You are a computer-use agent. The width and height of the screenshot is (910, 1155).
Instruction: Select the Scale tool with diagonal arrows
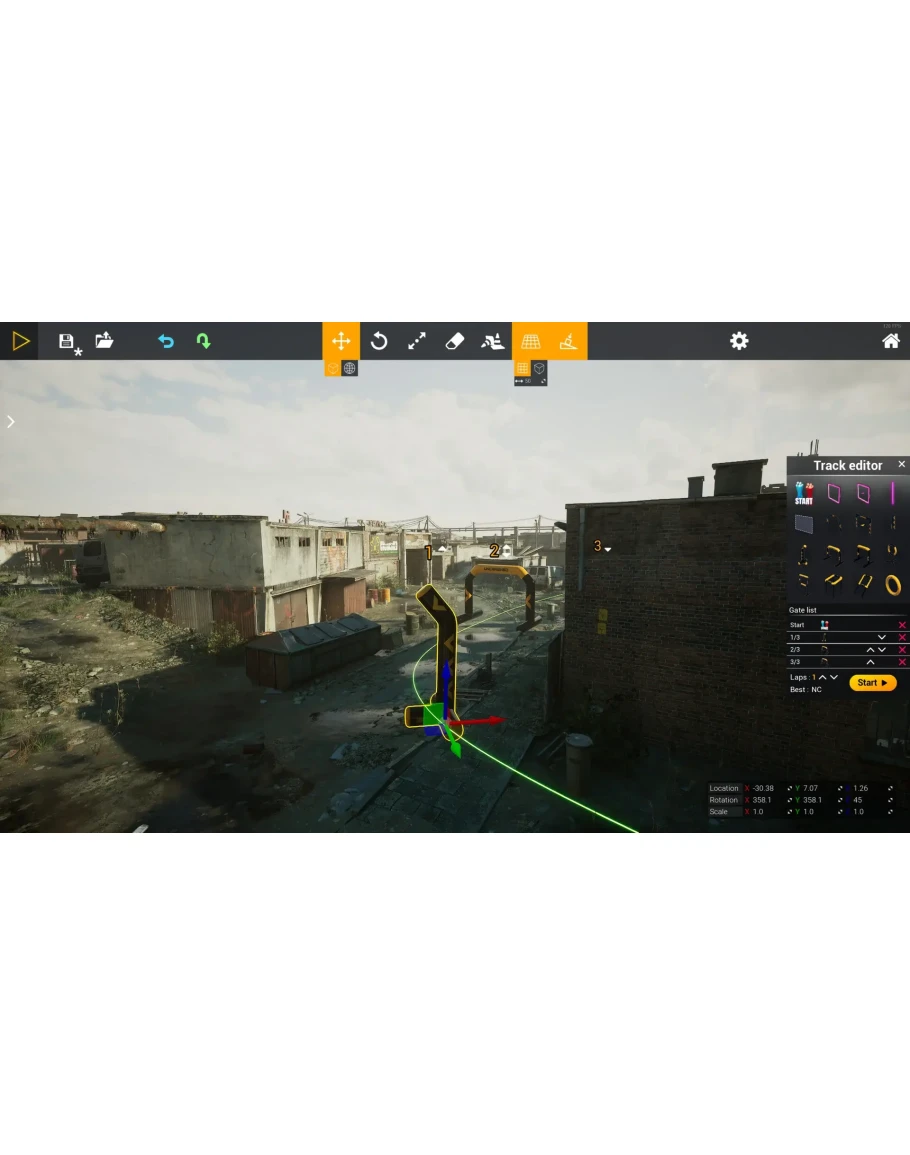point(417,341)
